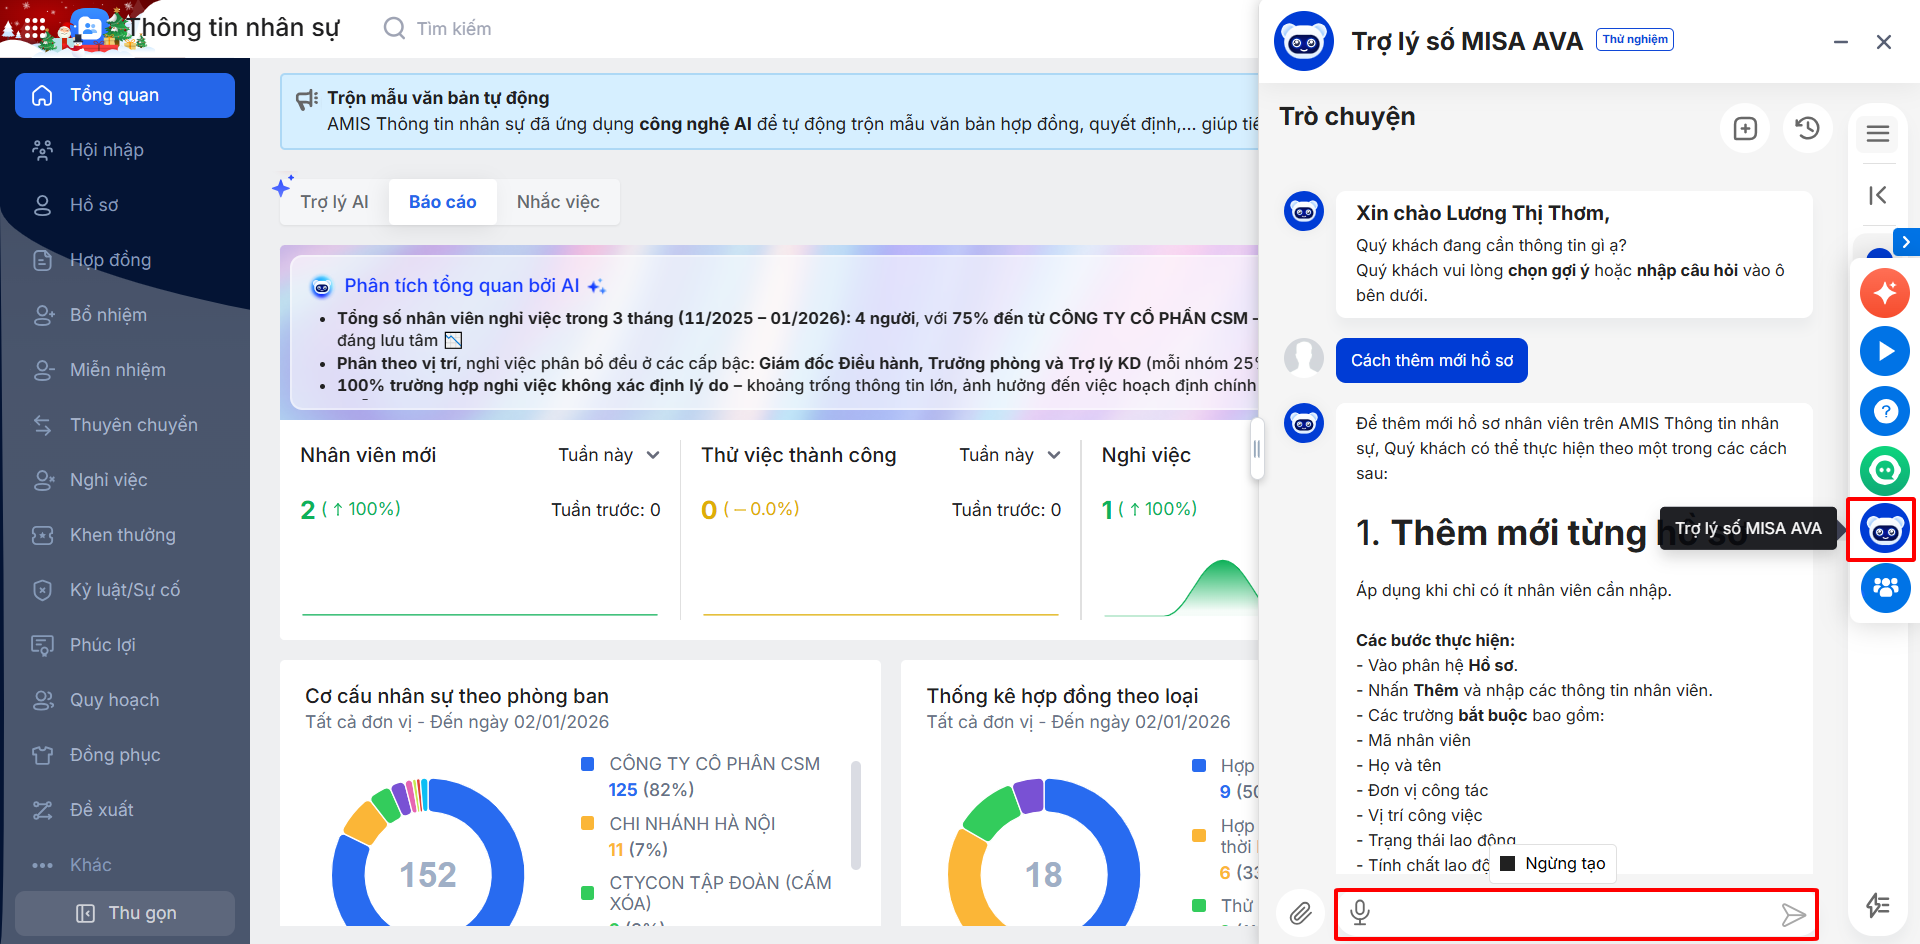Click the 125 (82%) legend value
The width and height of the screenshot is (1920, 944).
[651, 790]
